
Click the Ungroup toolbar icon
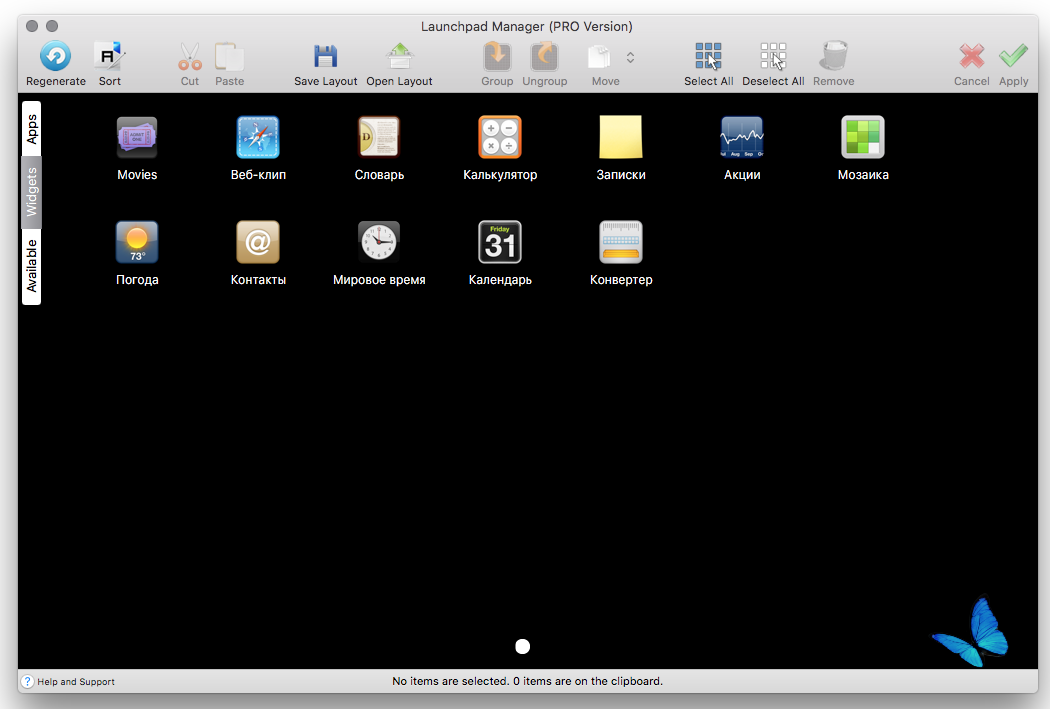point(544,56)
